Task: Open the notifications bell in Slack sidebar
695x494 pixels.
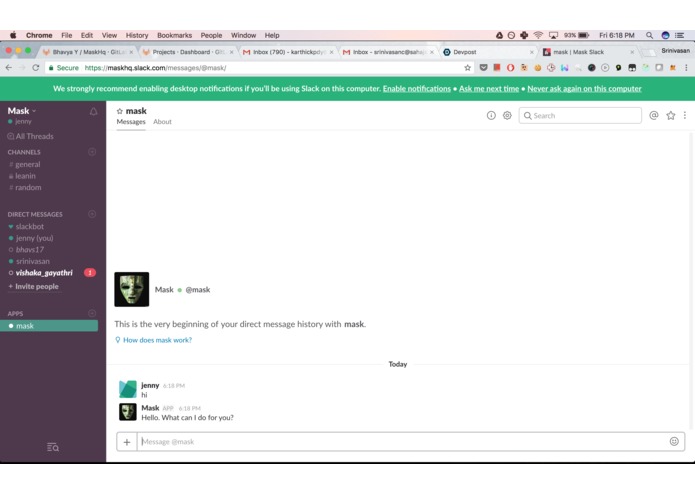Action: (x=93, y=112)
